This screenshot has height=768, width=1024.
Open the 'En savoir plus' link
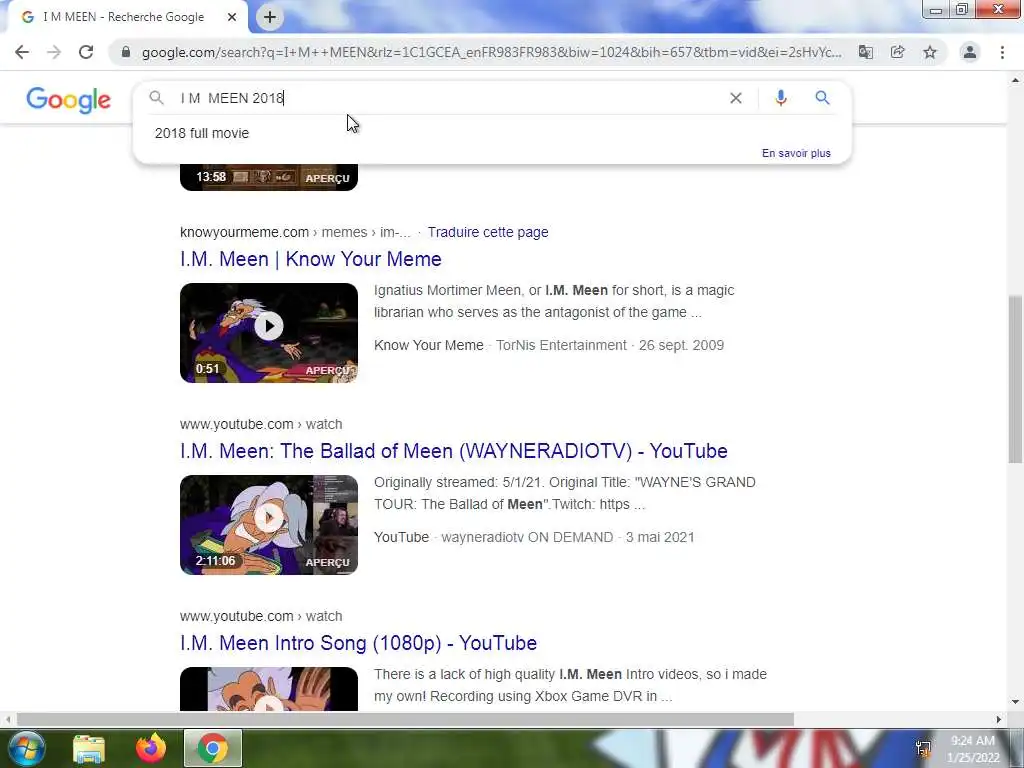tap(796, 153)
